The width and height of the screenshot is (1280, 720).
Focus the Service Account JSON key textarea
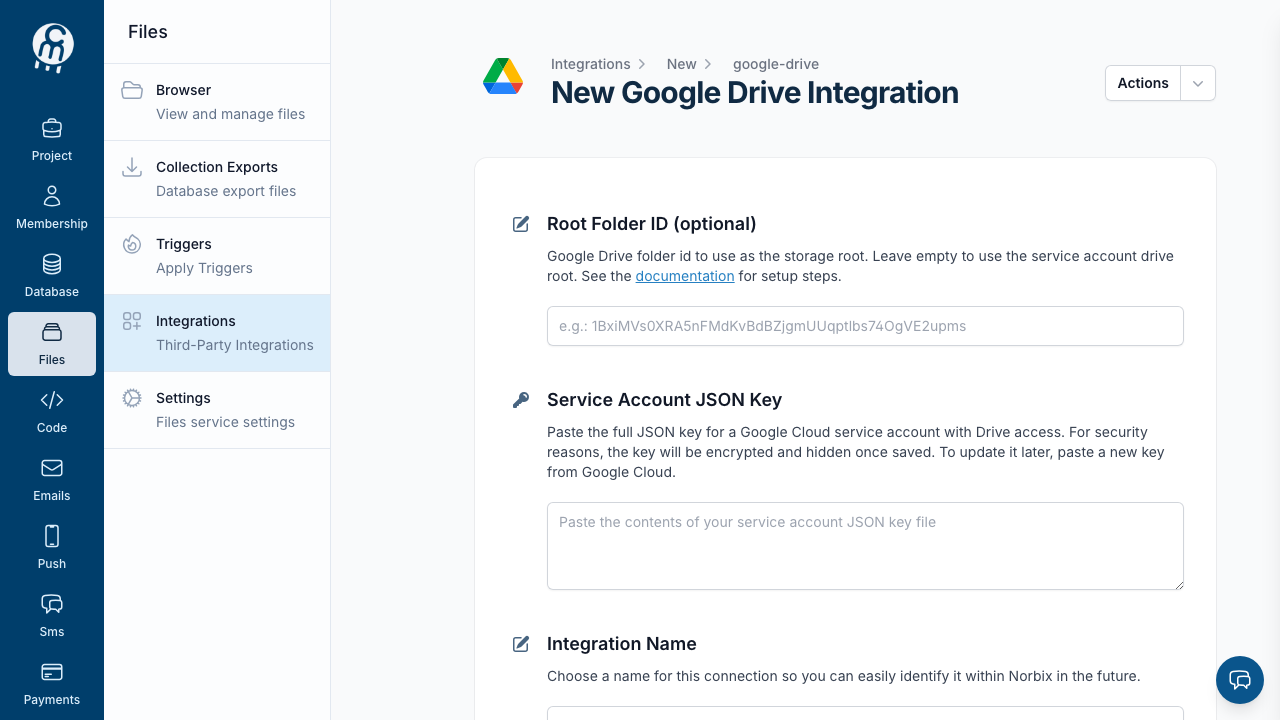click(865, 546)
